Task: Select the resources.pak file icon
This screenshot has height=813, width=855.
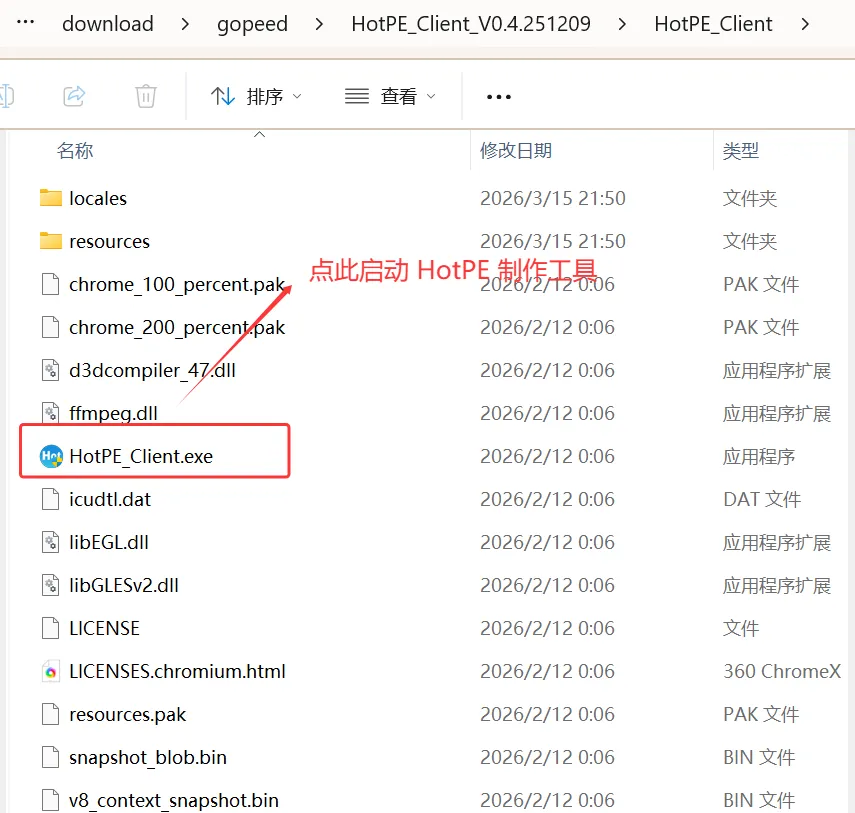Action: 51,714
